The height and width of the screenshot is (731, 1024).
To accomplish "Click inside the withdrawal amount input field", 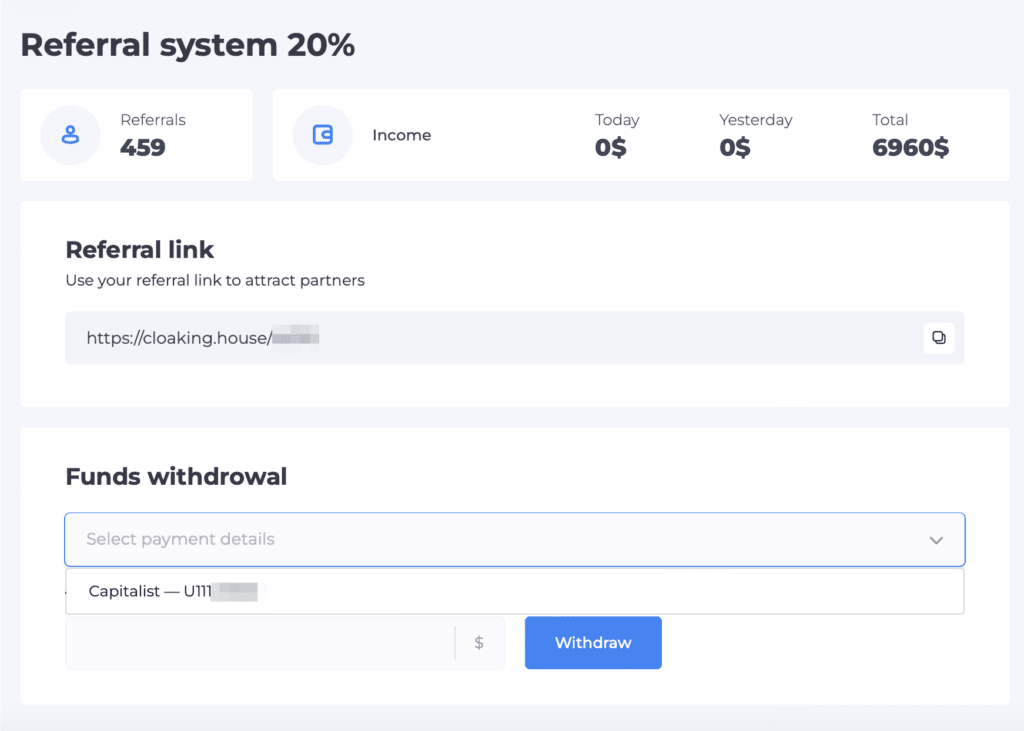I will (x=250, y=643).
